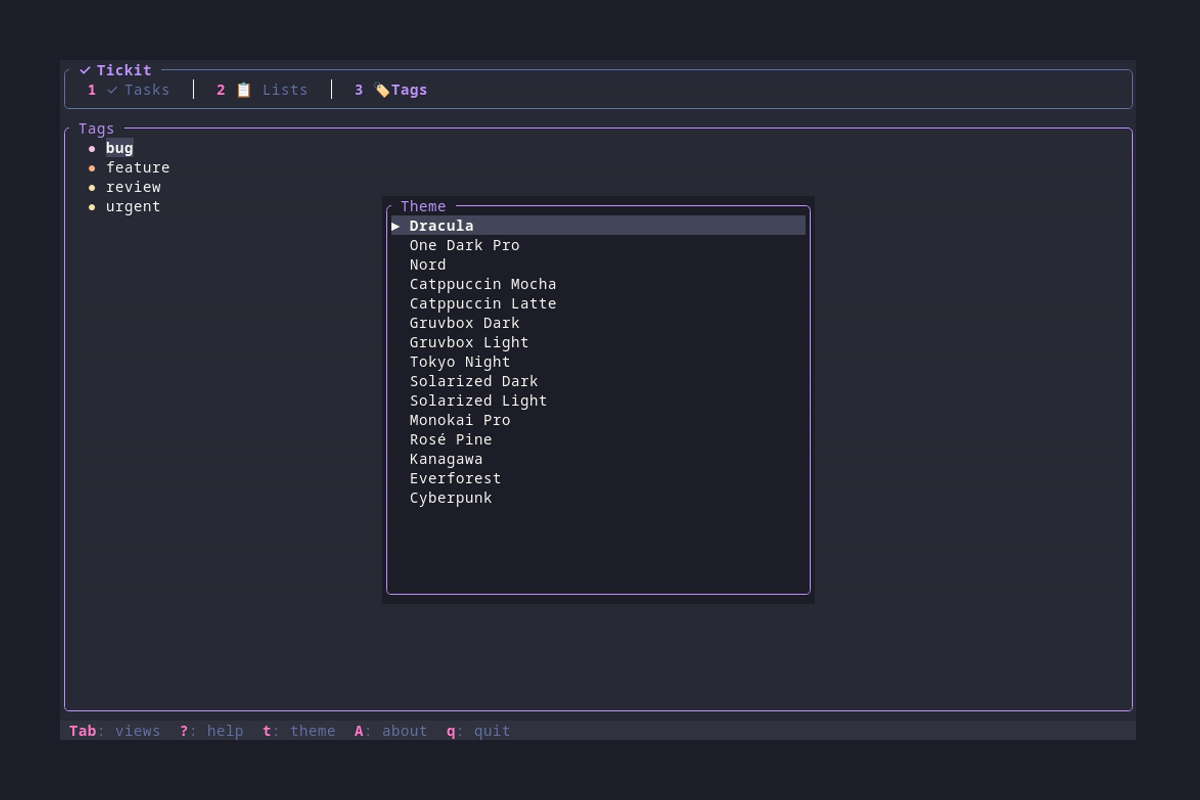Image resolution: width=1200 pixels, height=800 pixels.
Task: Select the Nord theme
Action: 428,264
